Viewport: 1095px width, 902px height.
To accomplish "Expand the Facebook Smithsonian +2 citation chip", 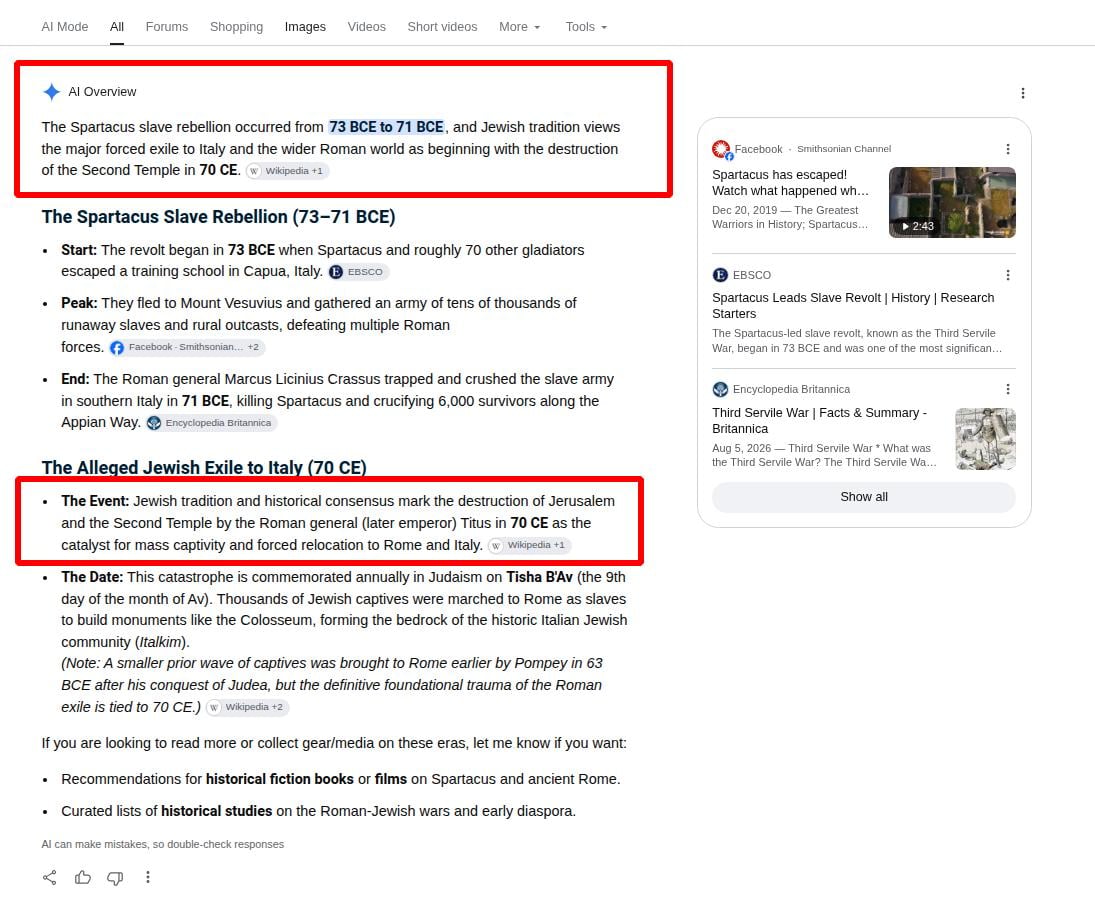I will click(x=186, y=347).
